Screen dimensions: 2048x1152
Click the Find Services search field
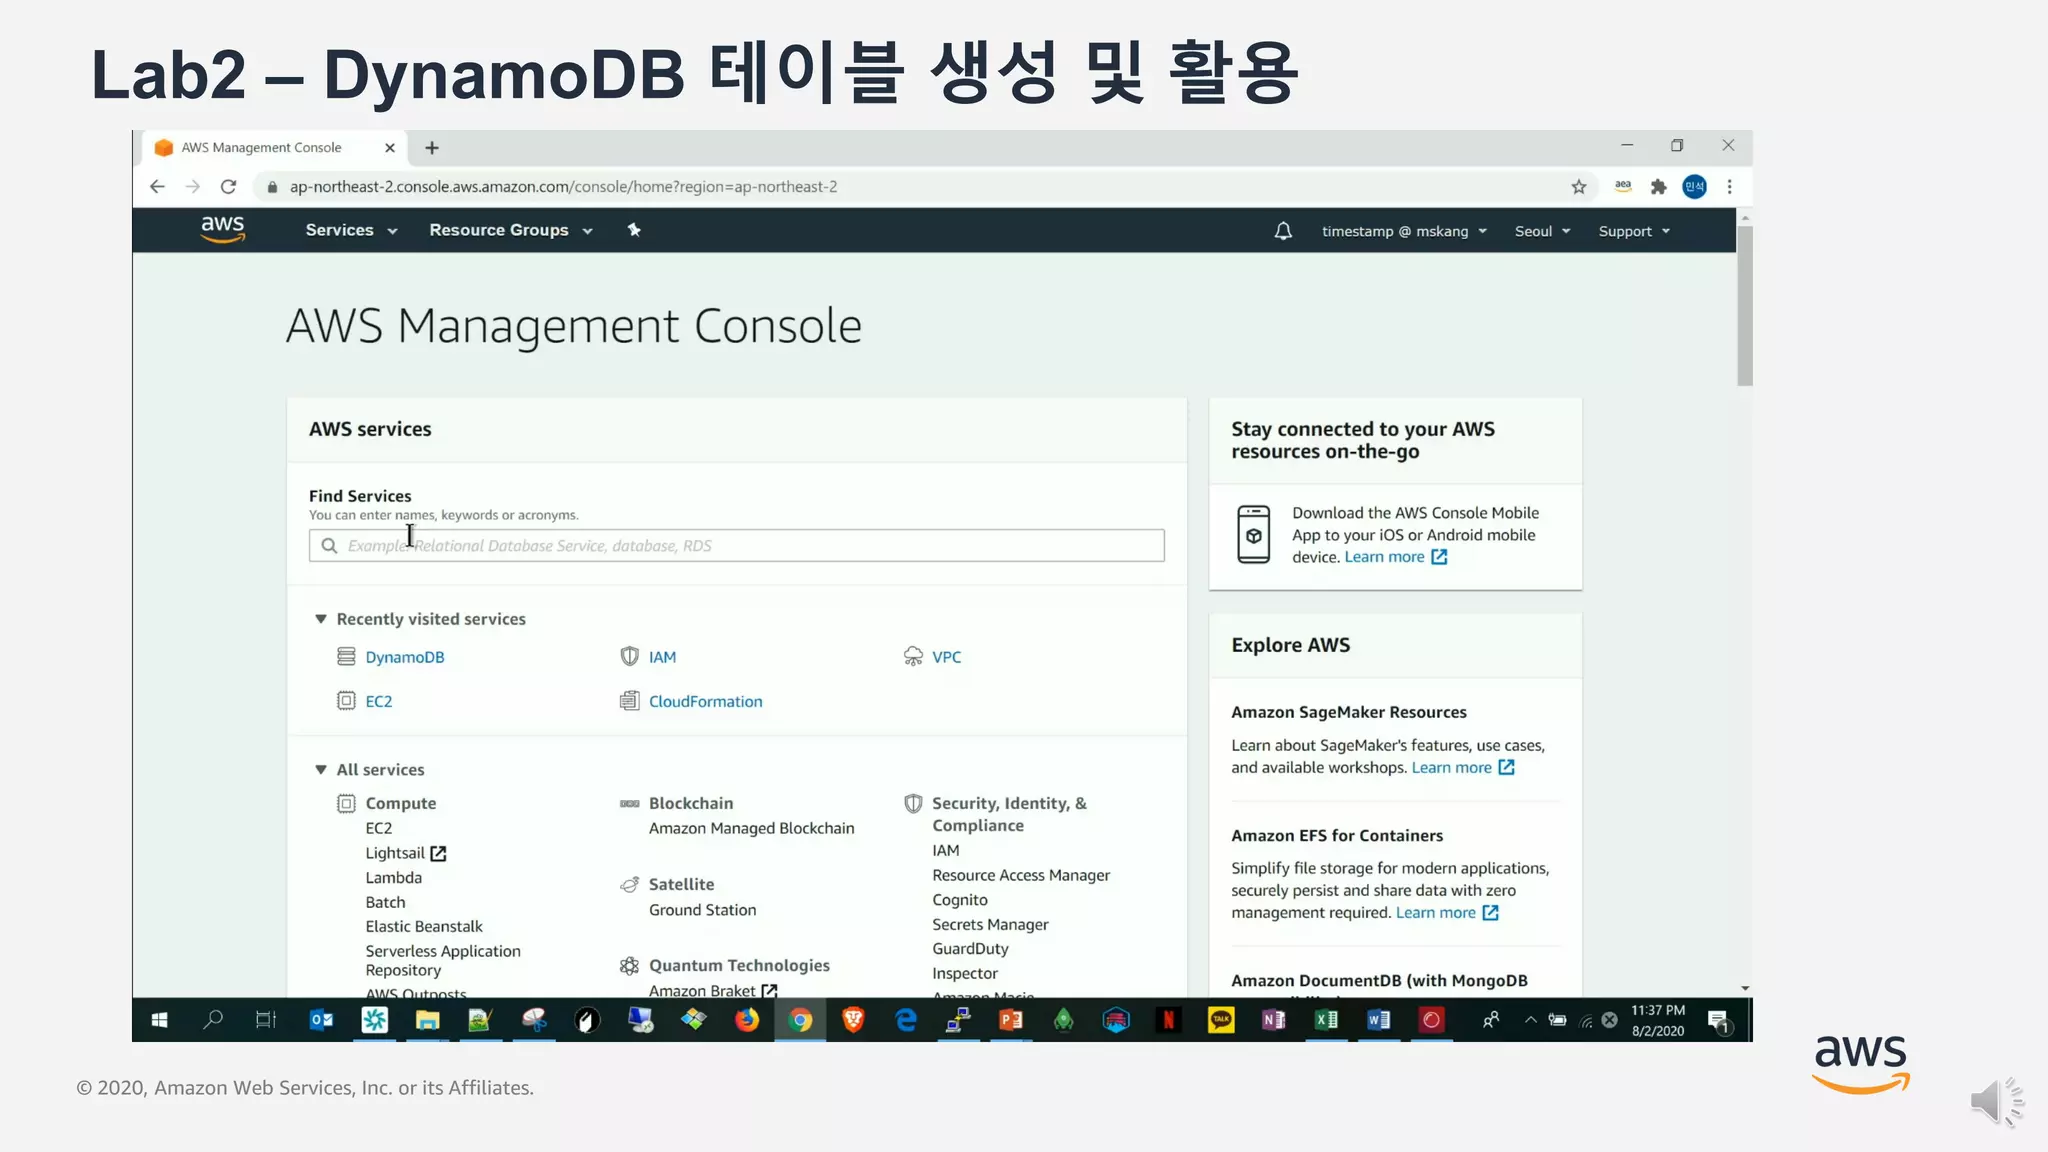pyautogui.click(x=736, y=546)
